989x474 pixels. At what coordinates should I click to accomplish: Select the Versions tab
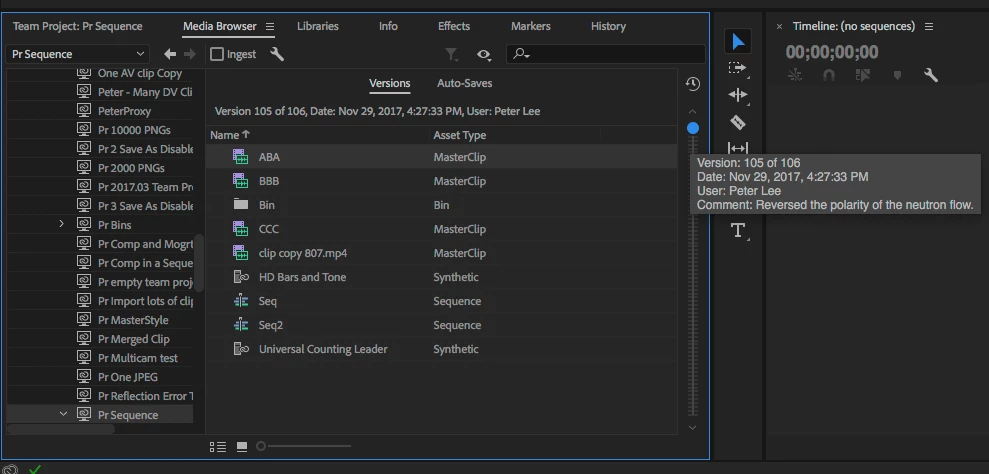(x=390, y=83)
